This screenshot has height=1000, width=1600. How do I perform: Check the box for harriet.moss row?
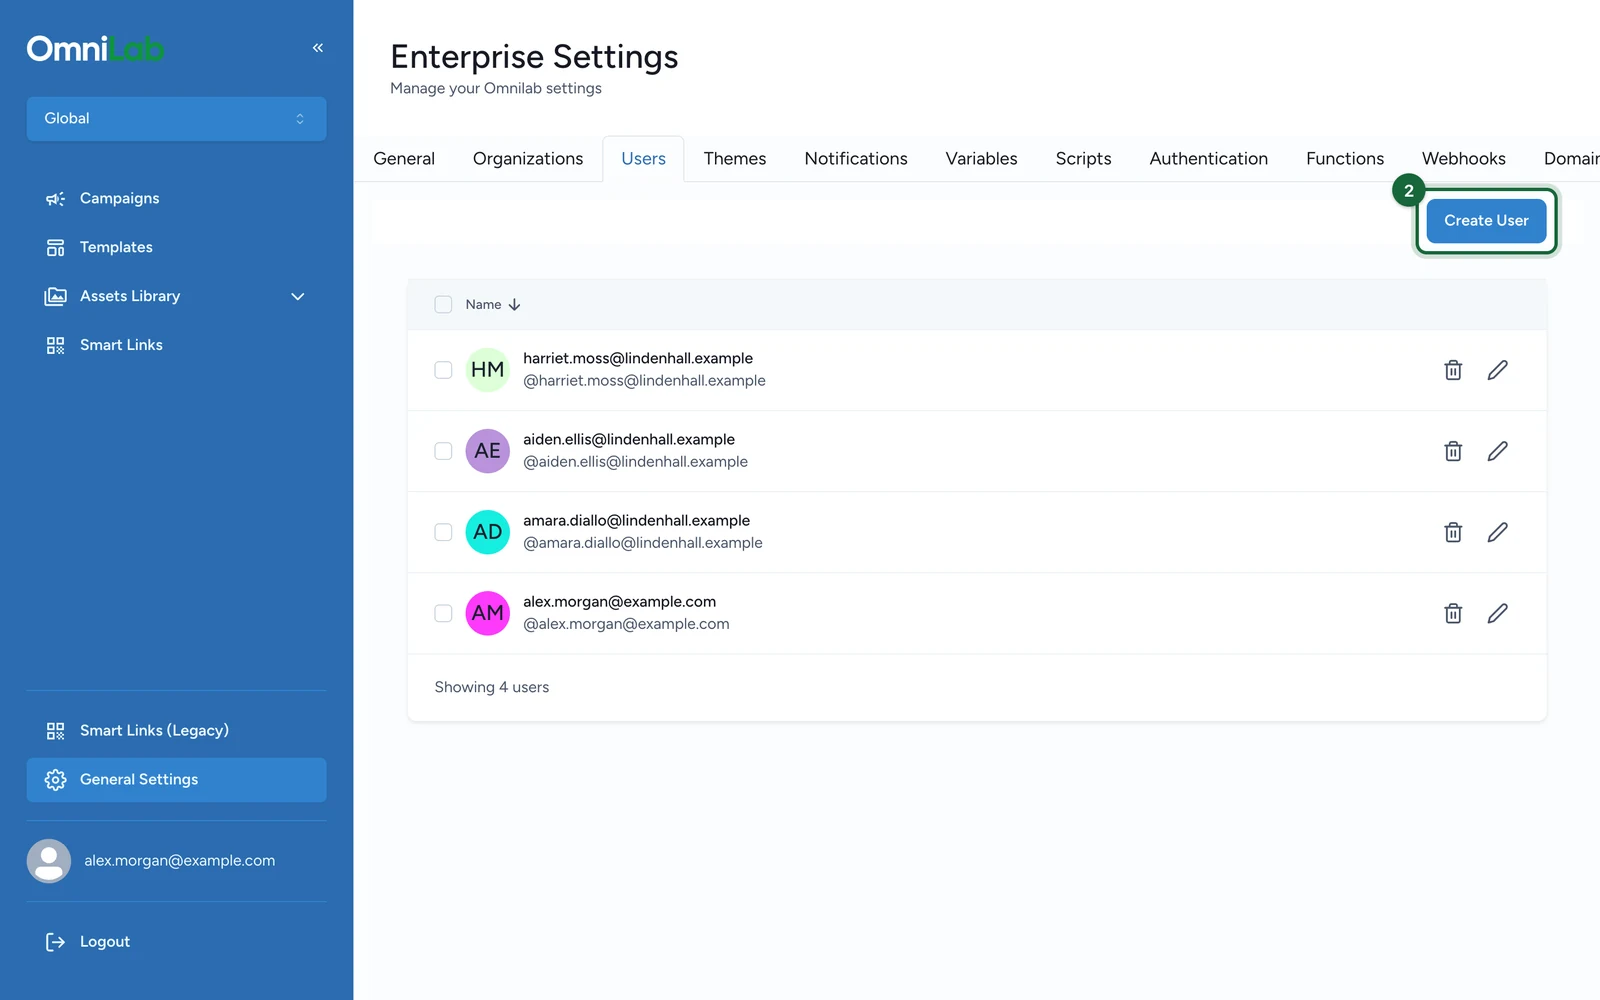pyautogui.click(x=443, y=370)
